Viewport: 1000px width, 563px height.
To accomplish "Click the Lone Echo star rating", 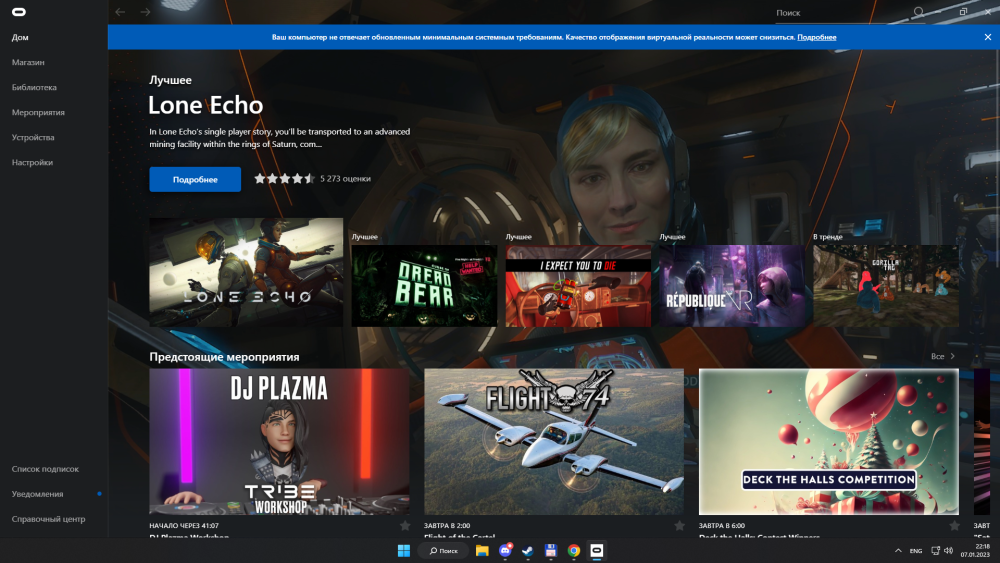I will pyautogui.click(x=284, y=179).
